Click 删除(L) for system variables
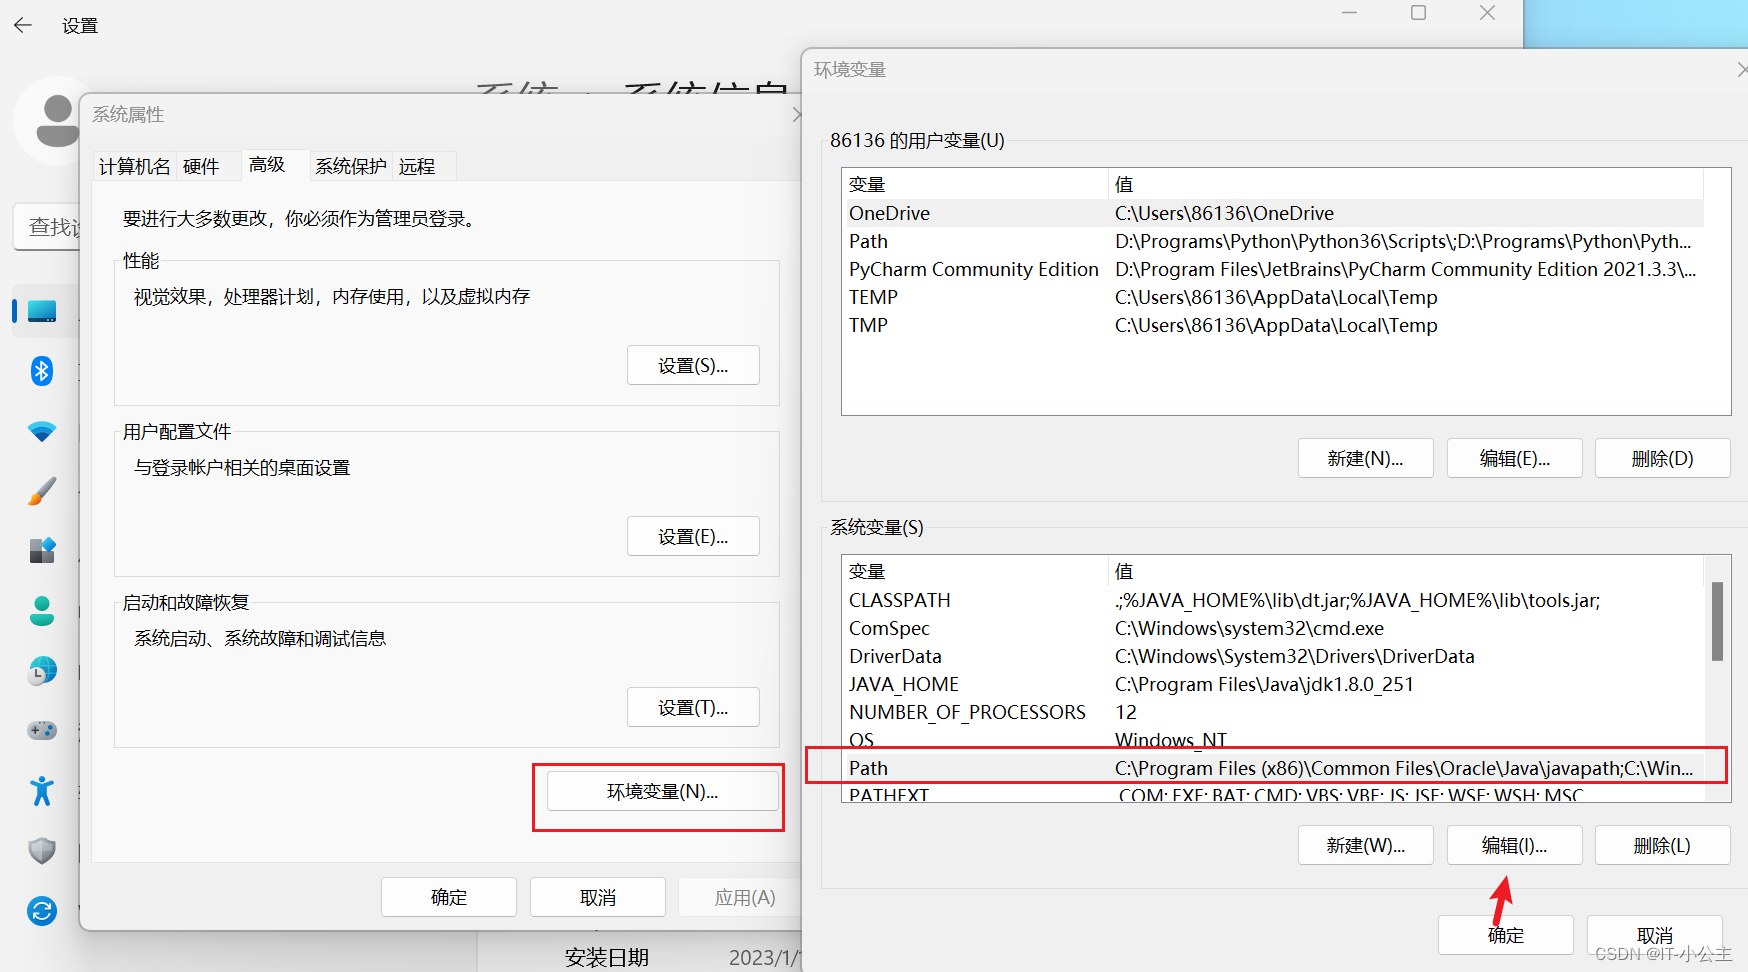The width and height of the screenshot is (1748, 972). point(1663,845)
